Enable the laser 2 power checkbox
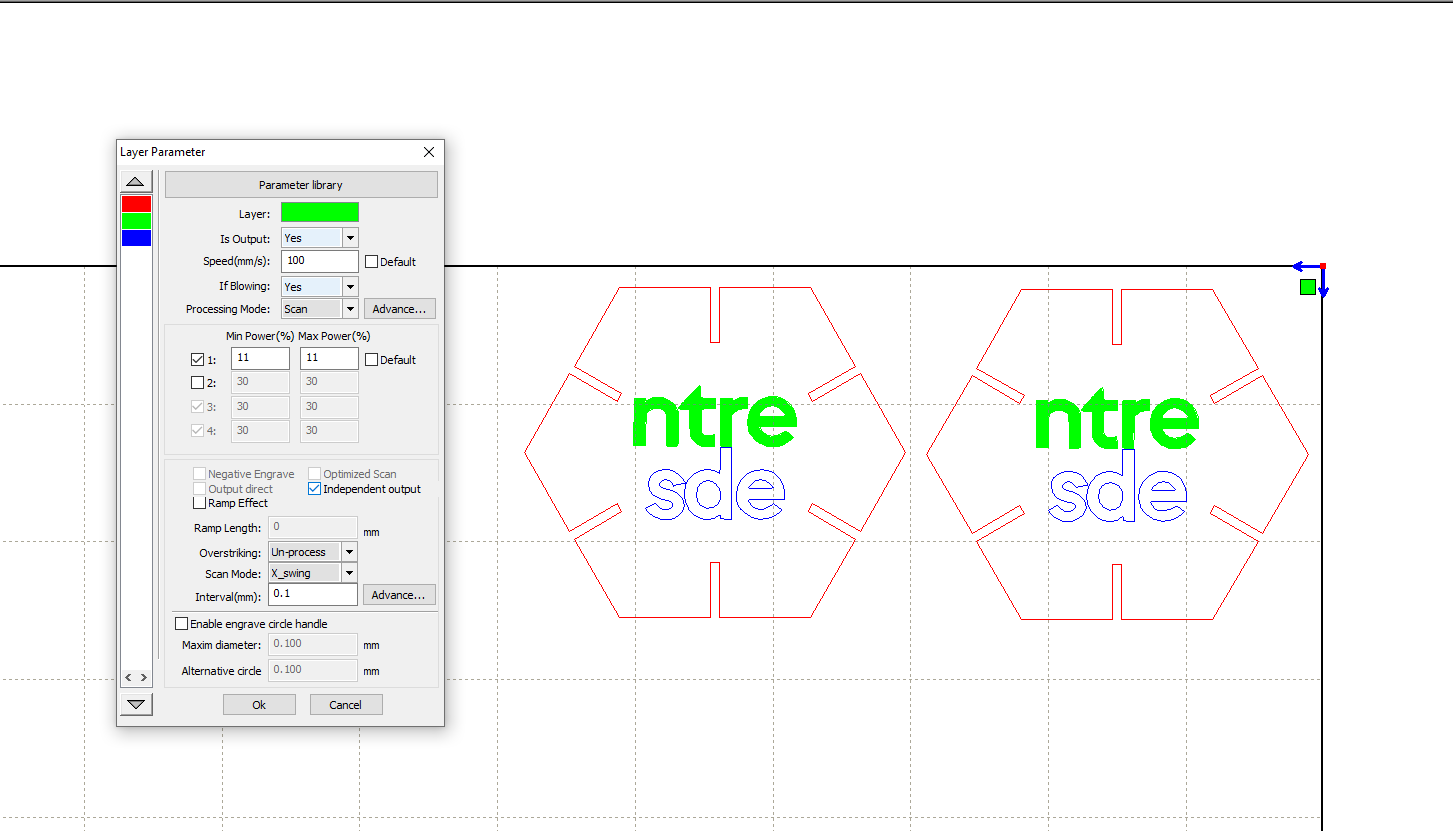This screenshot has height=831, width=1453. click(x=197, y=383)
